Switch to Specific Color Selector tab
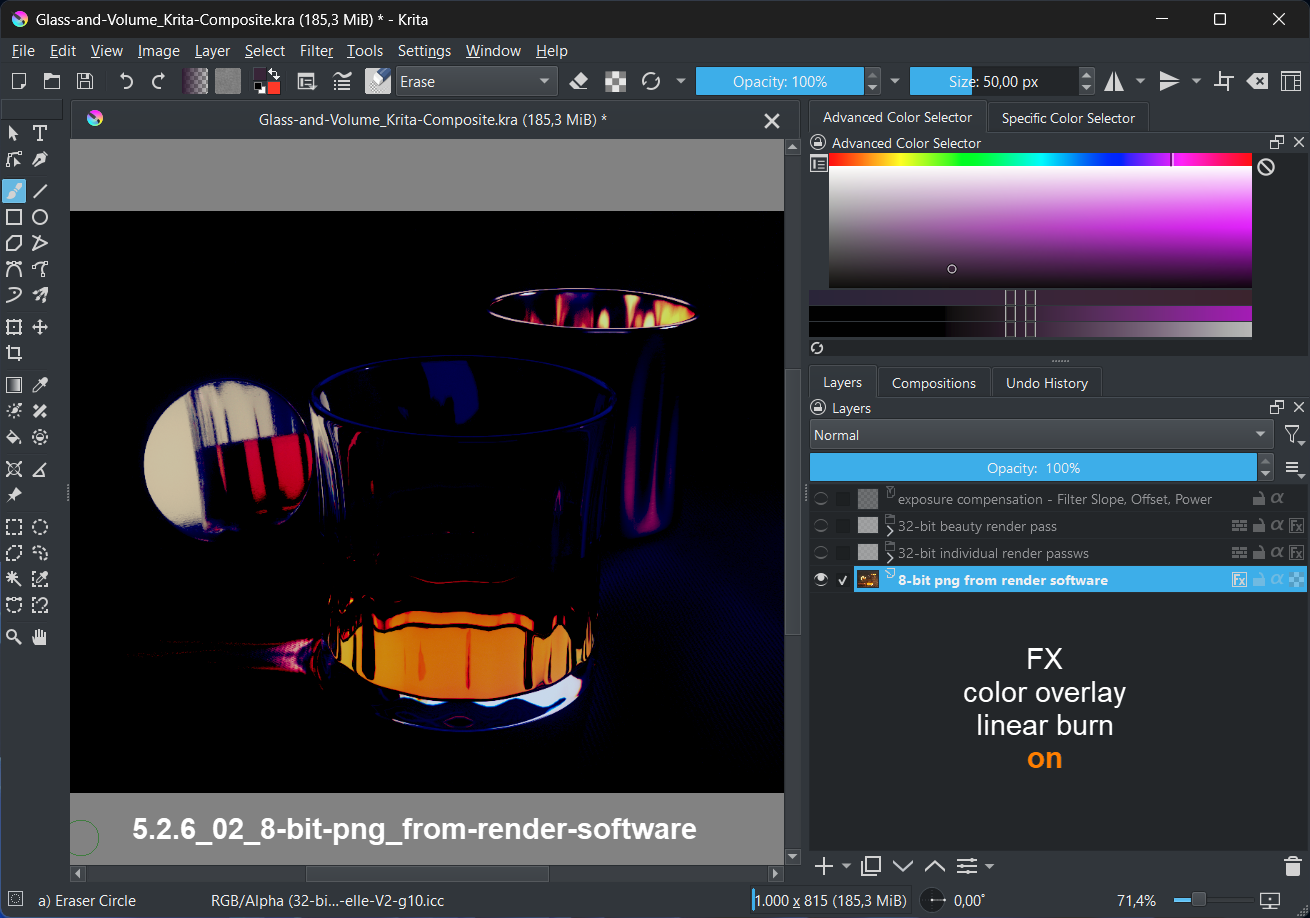 tap(1068, 118)
